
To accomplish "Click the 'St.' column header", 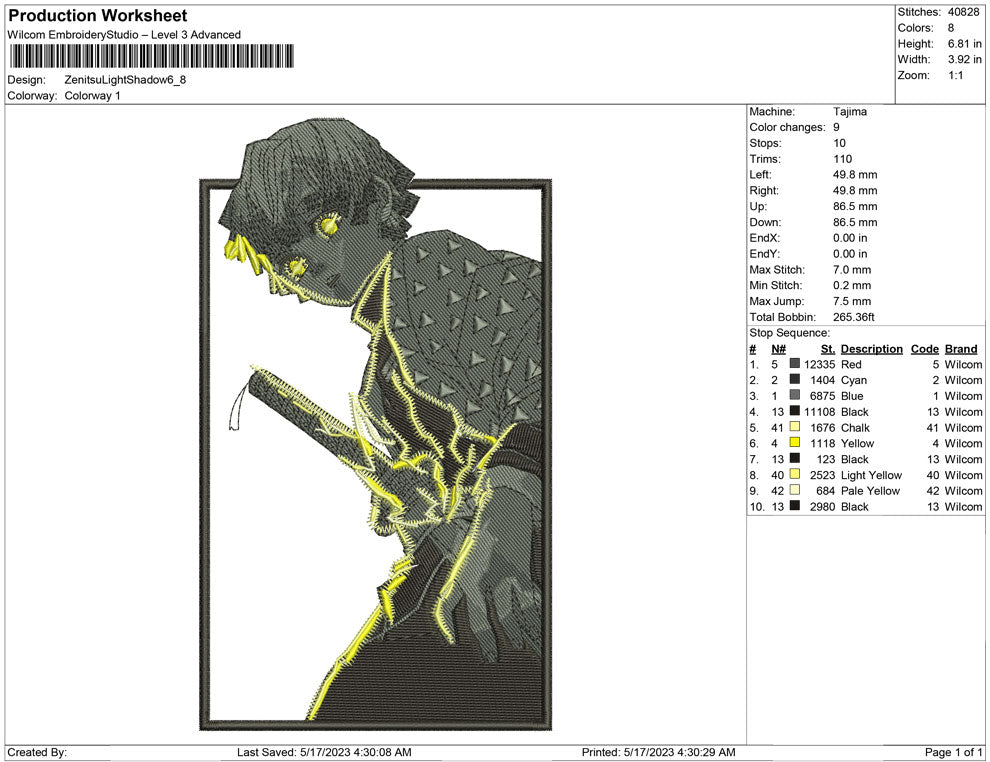I will click(828, 349).
